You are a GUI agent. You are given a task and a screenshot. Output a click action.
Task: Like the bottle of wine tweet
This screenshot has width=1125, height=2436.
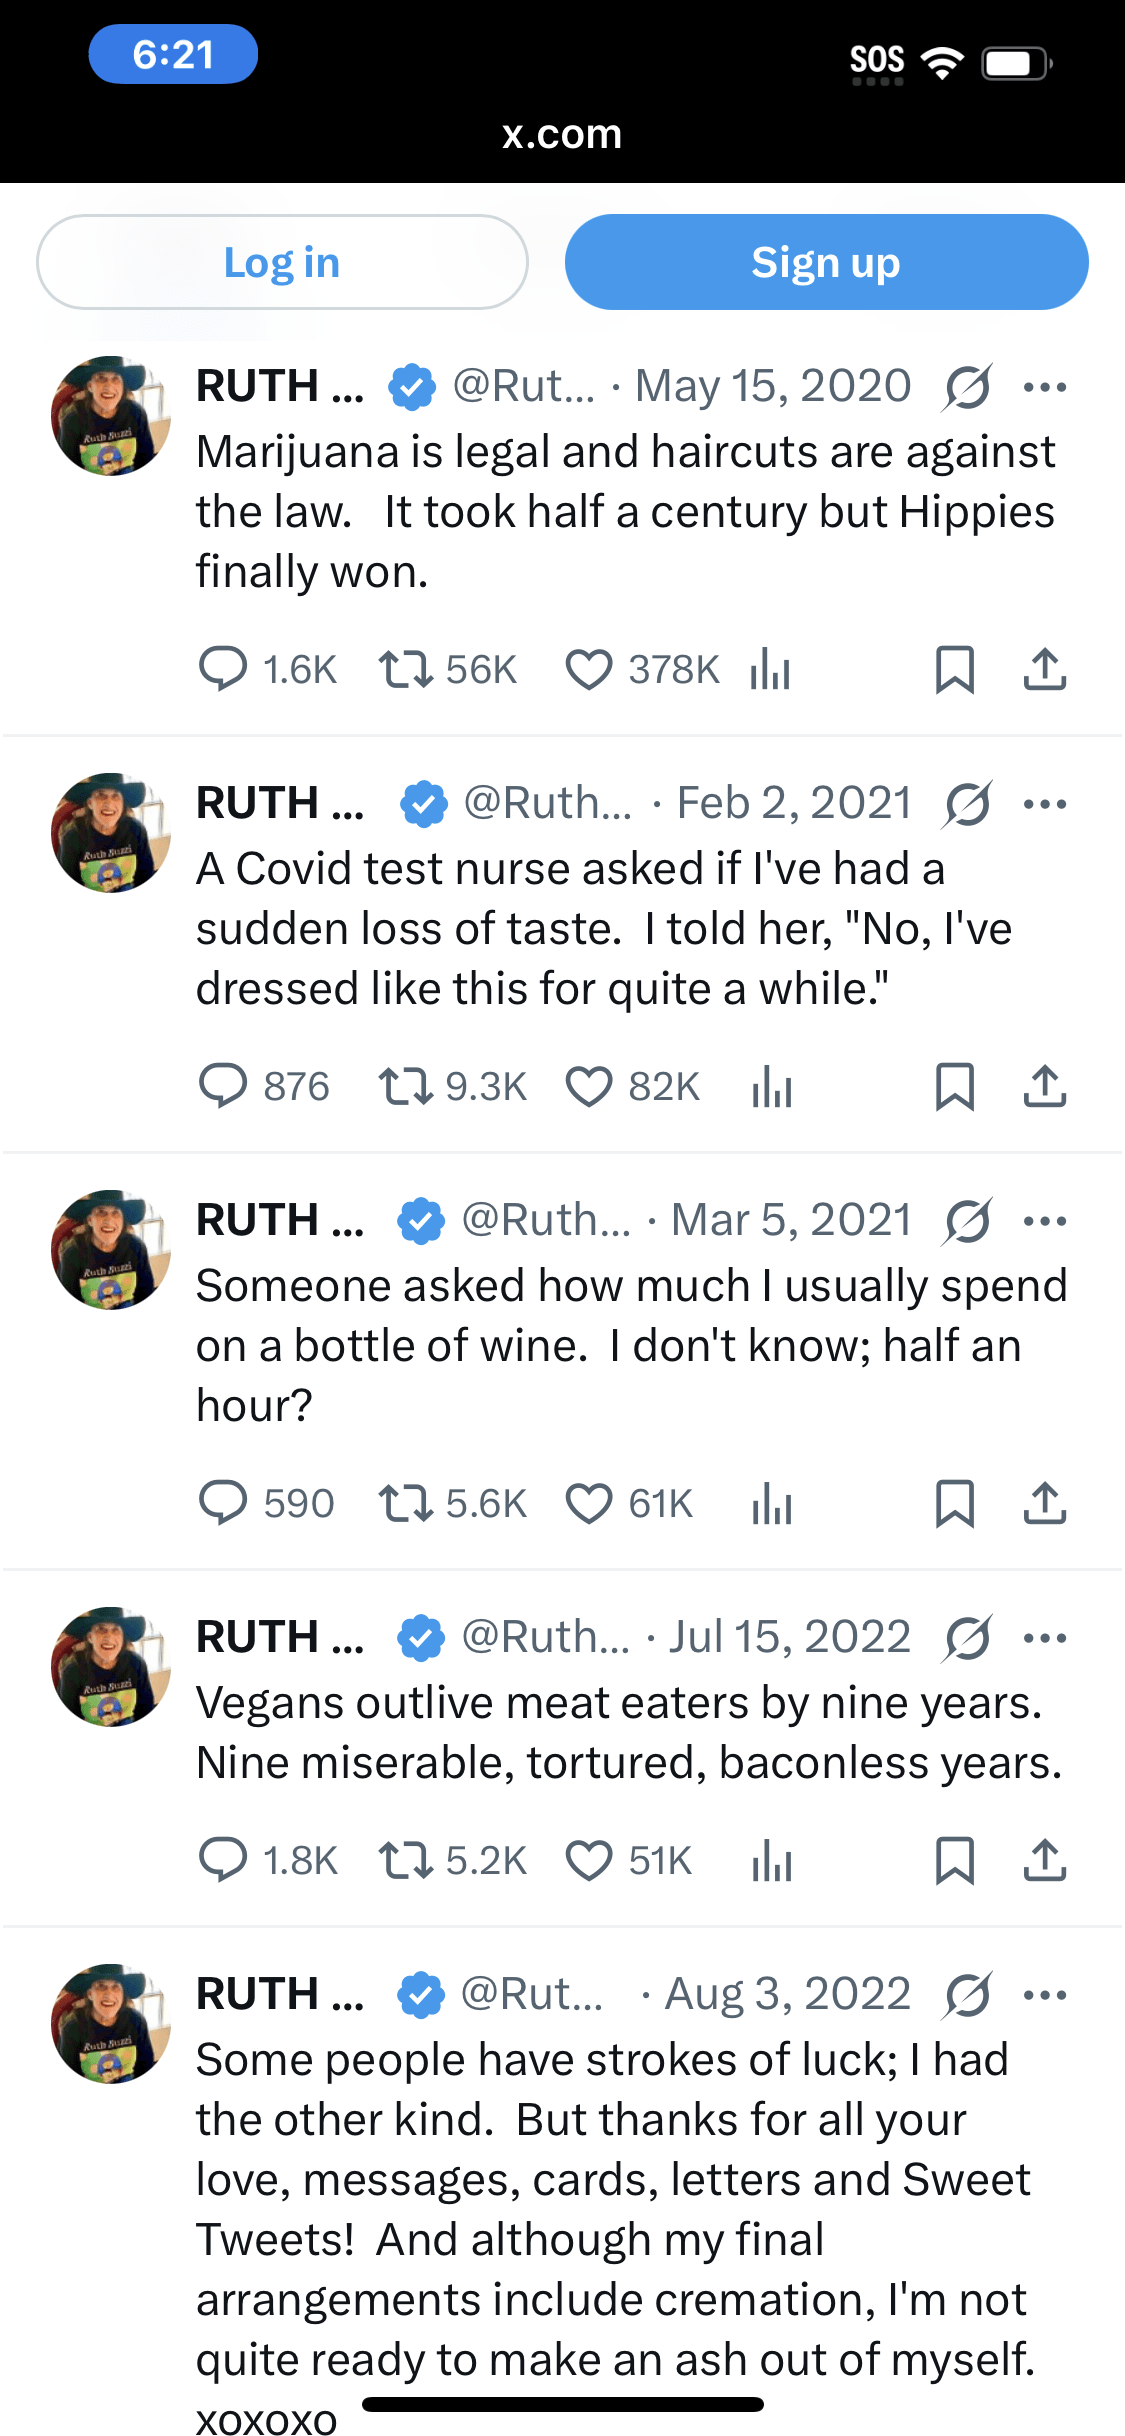[x=589, y=1503]
